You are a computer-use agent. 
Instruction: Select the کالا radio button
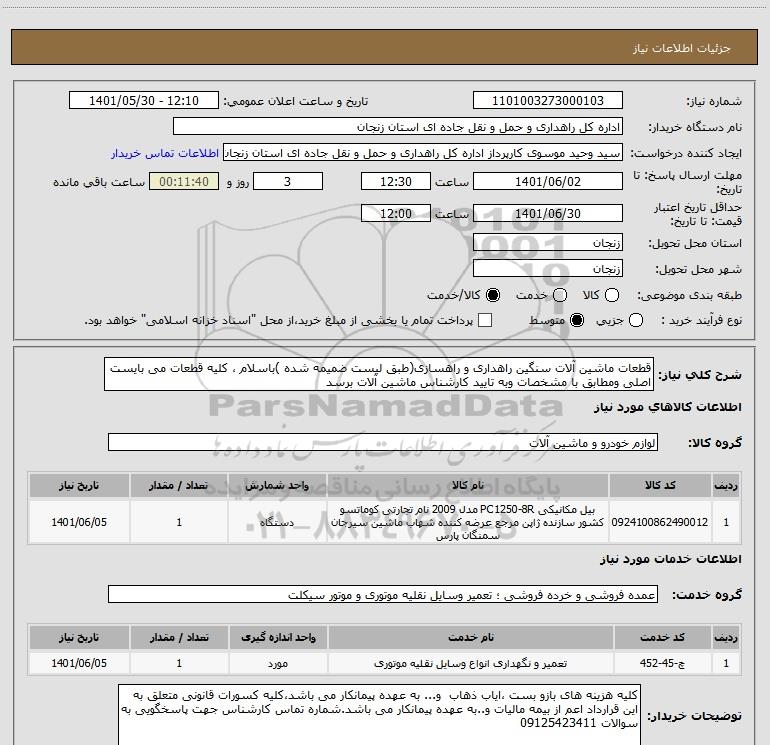611,295
